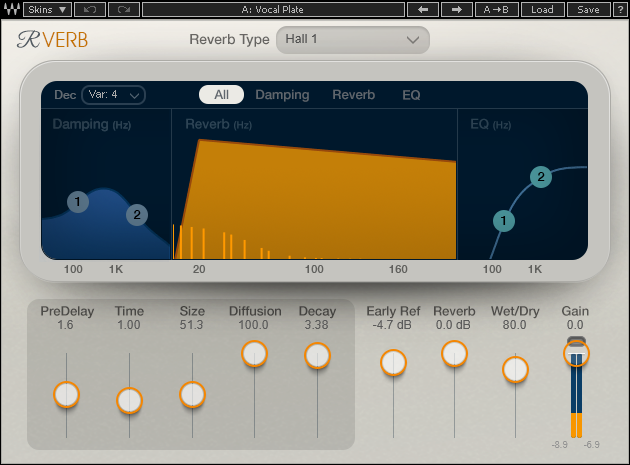Viewport: 630px width, 465px height.
Task: Click the Waves logo icon
Action: pyautogui.click(x=11, y=9)
